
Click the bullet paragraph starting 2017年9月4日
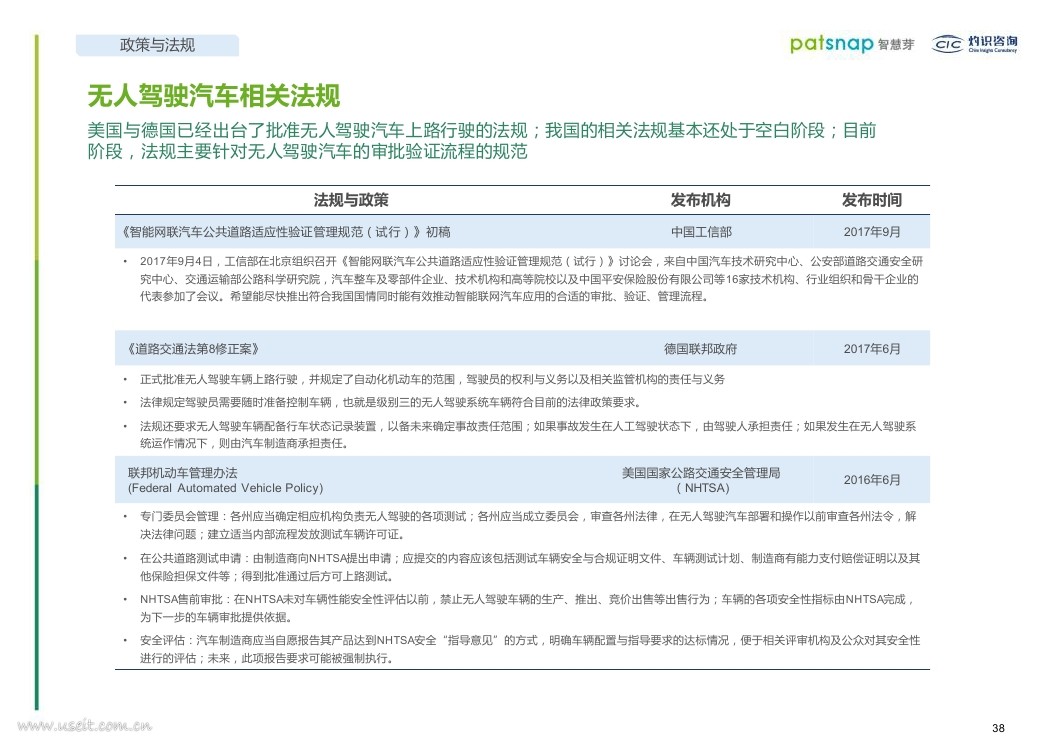point(531,279)
